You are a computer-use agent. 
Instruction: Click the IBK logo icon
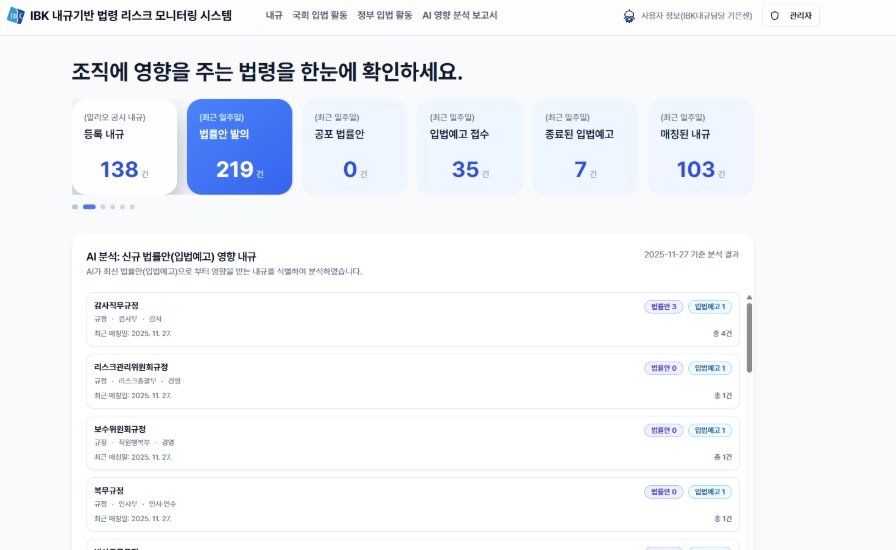[16, 16]
